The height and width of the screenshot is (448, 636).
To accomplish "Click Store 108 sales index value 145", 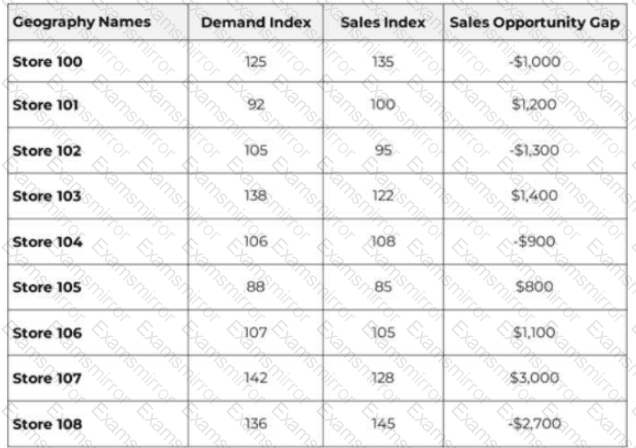I will 383,424.
